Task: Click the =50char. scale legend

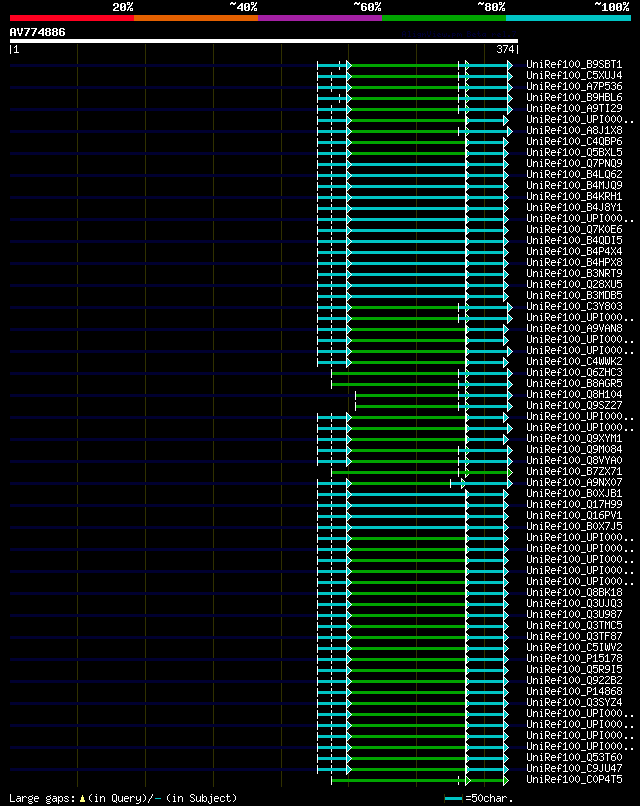Action: tap(479, 798)
